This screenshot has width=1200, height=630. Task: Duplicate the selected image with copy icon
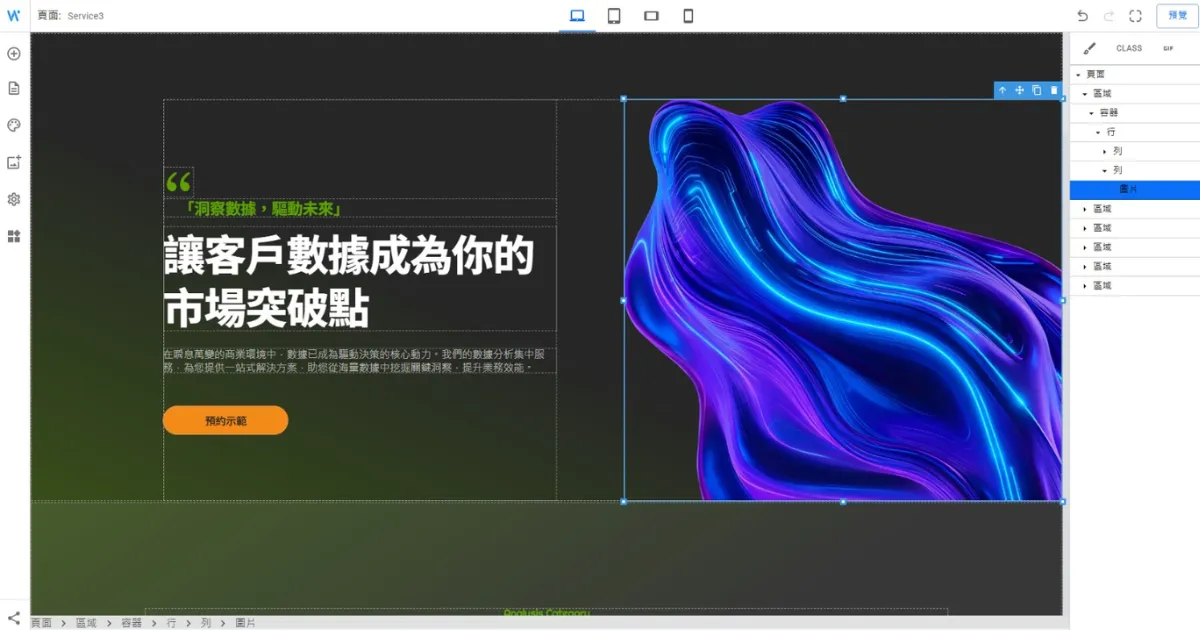point(1037,90)
